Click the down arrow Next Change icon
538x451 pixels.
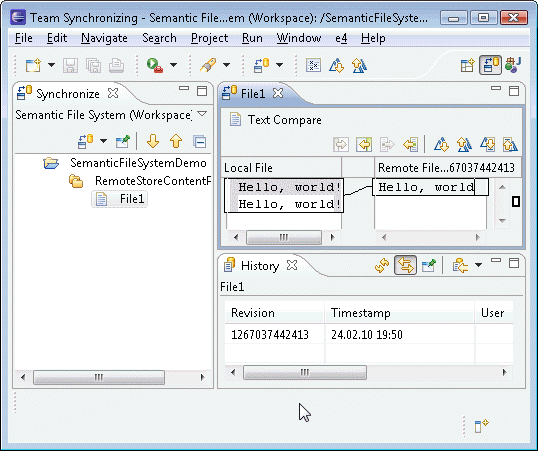[153, 141]
